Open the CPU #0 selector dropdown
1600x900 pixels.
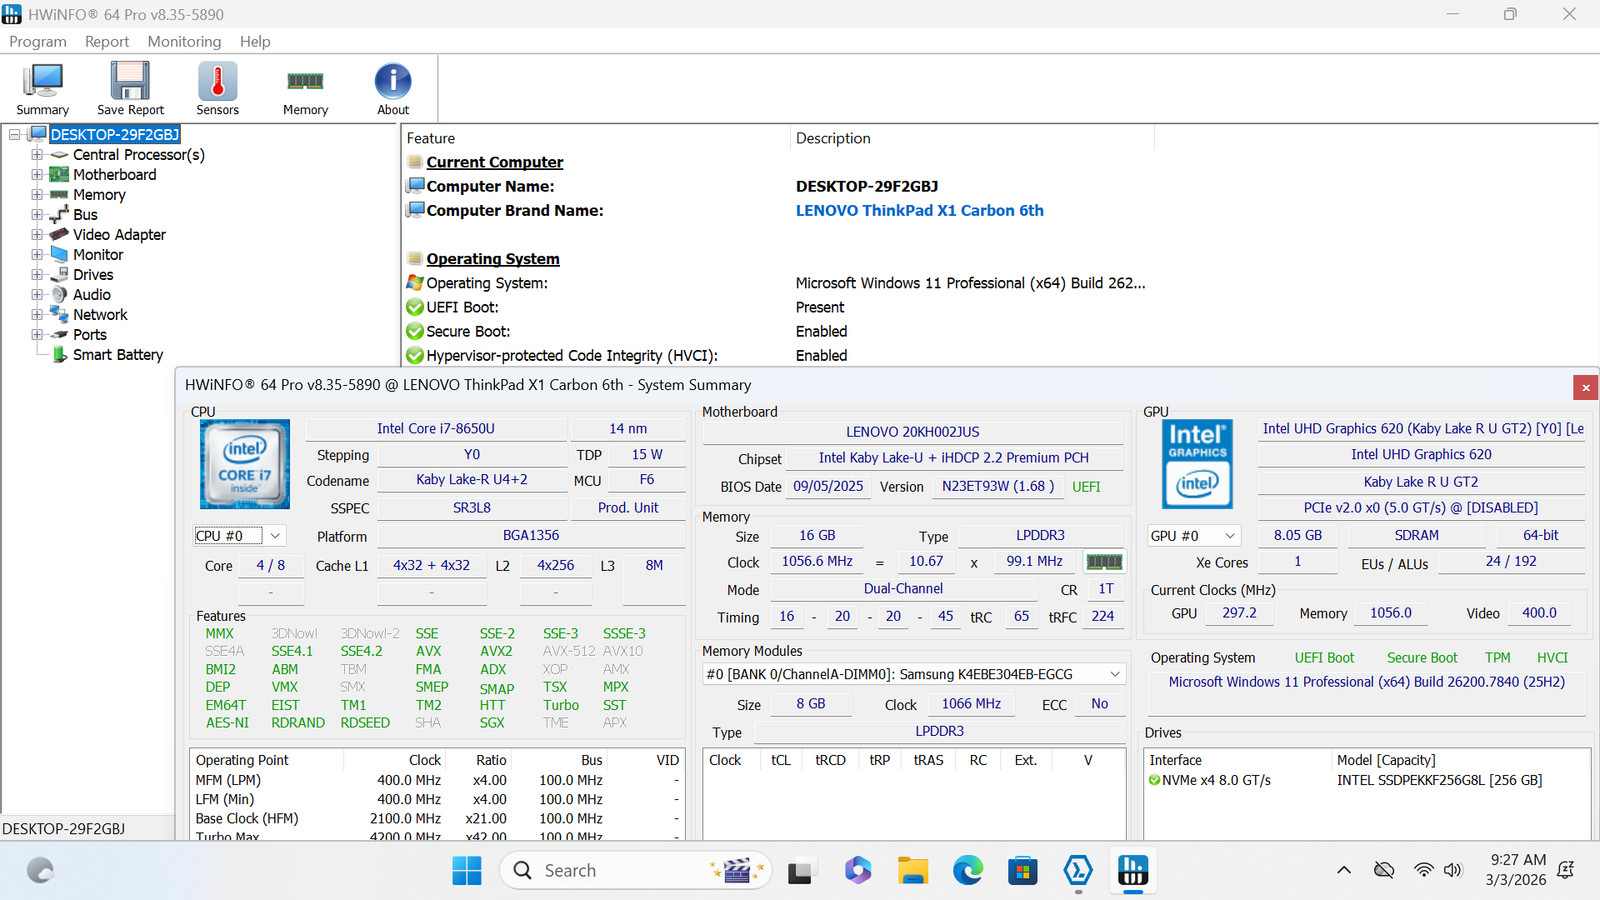239,536
